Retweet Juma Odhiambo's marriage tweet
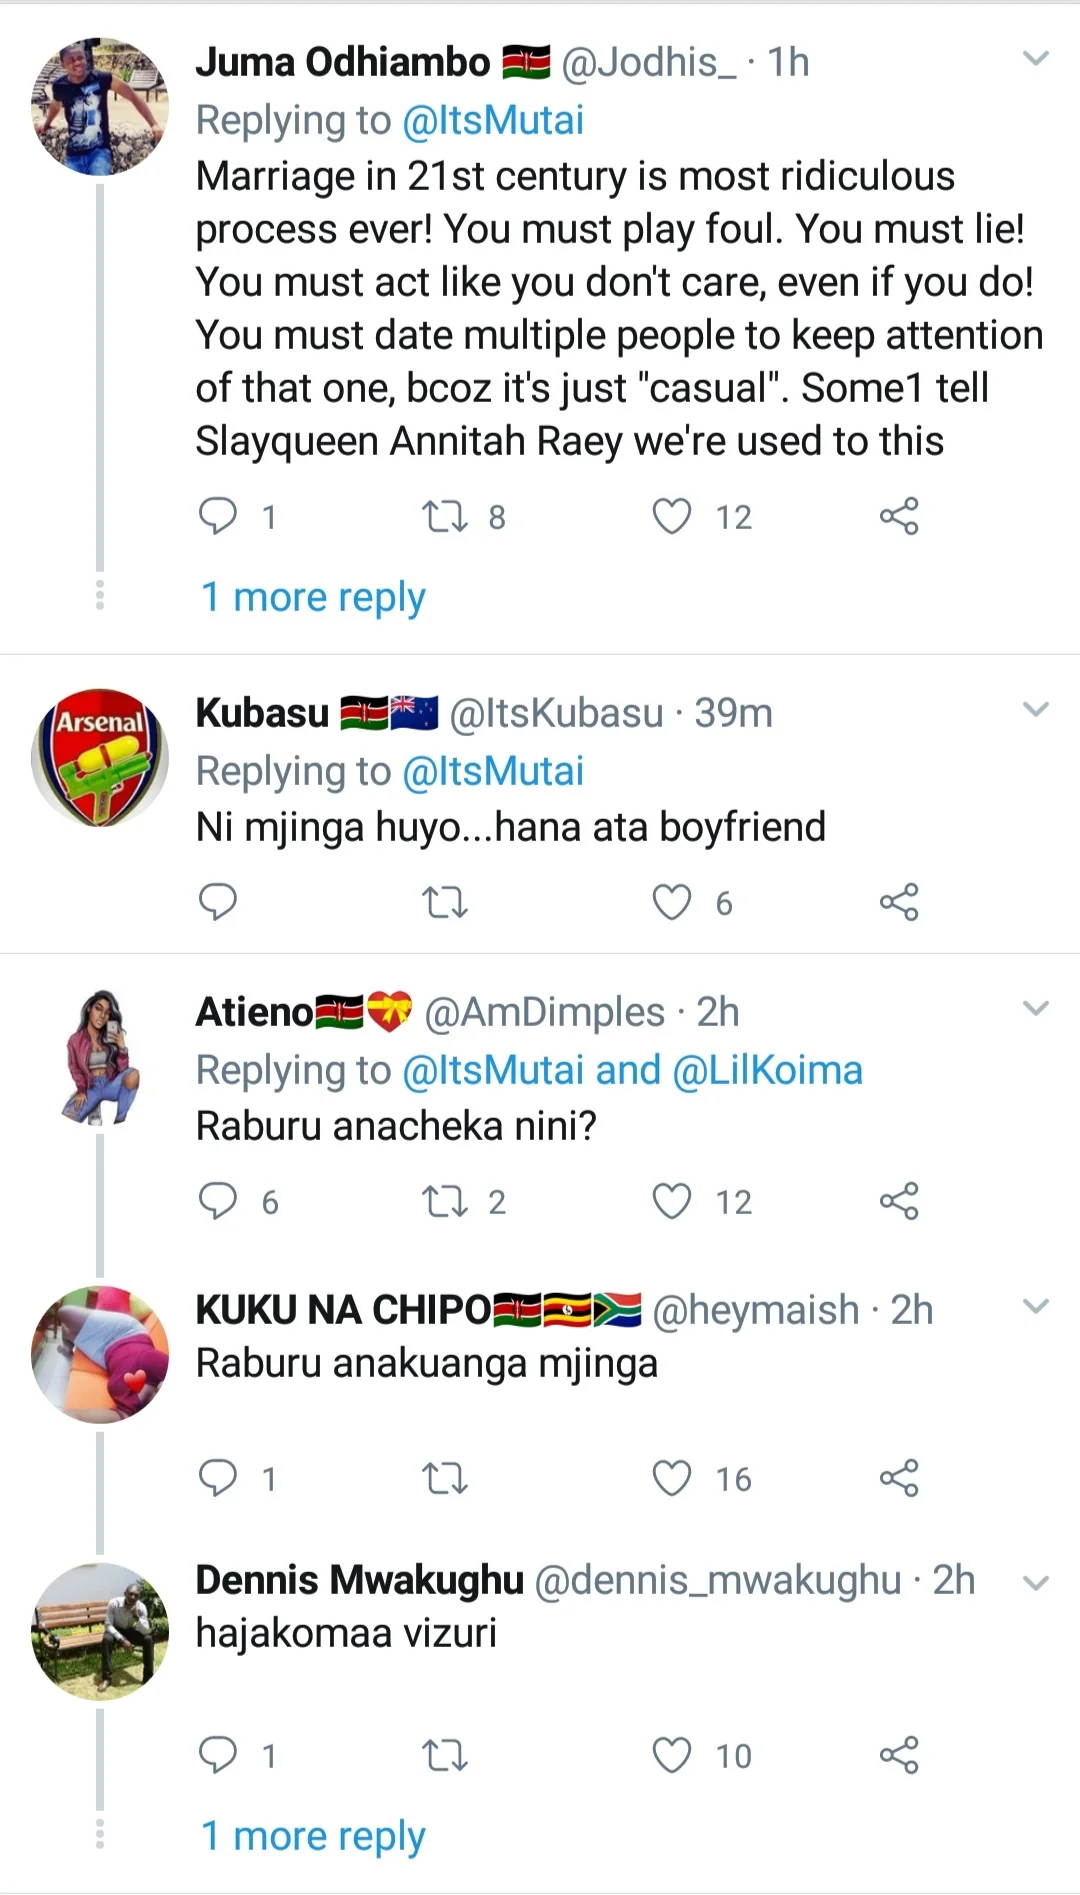The height and width of the screenshot is (1895, 1080). click(445, 516)
